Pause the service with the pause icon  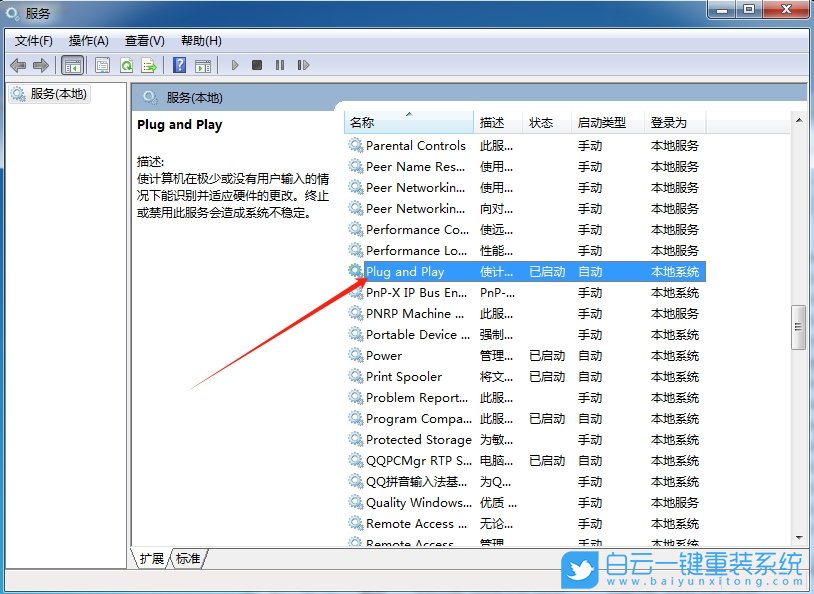point(279,64)
